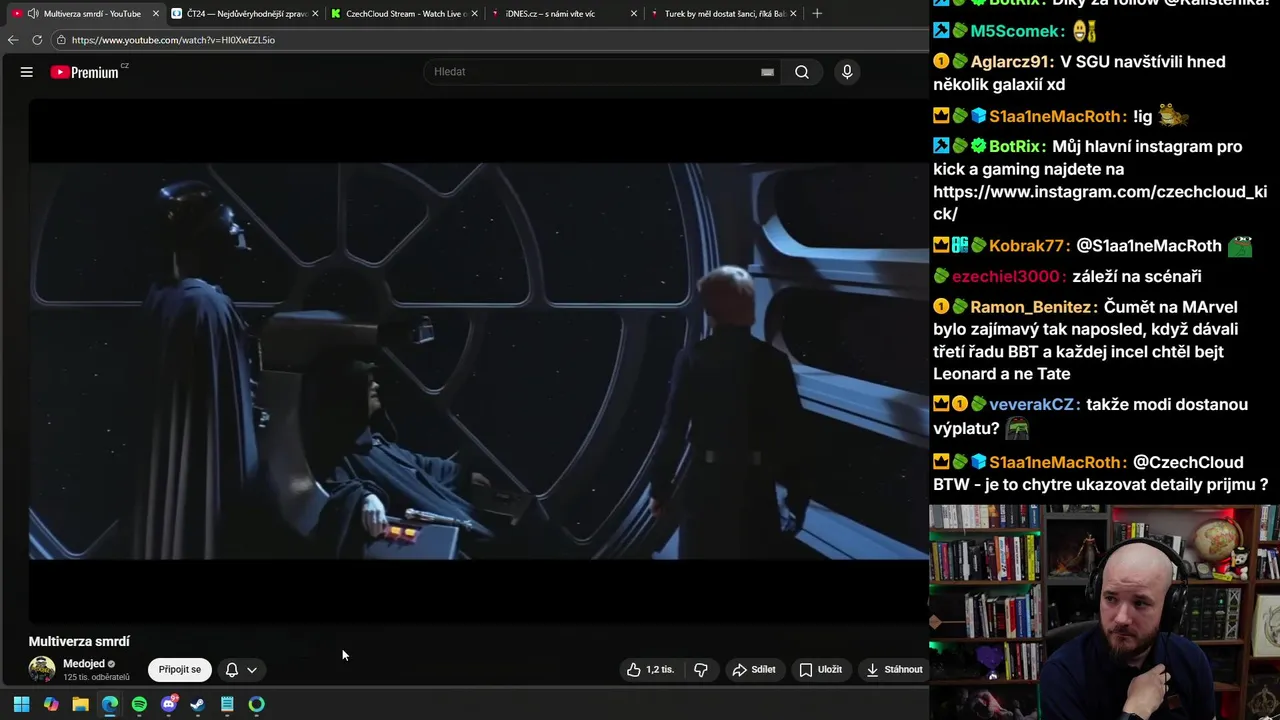Close the iDNES.cz tab
1280x720 pixels.
[x=634, y=14]
